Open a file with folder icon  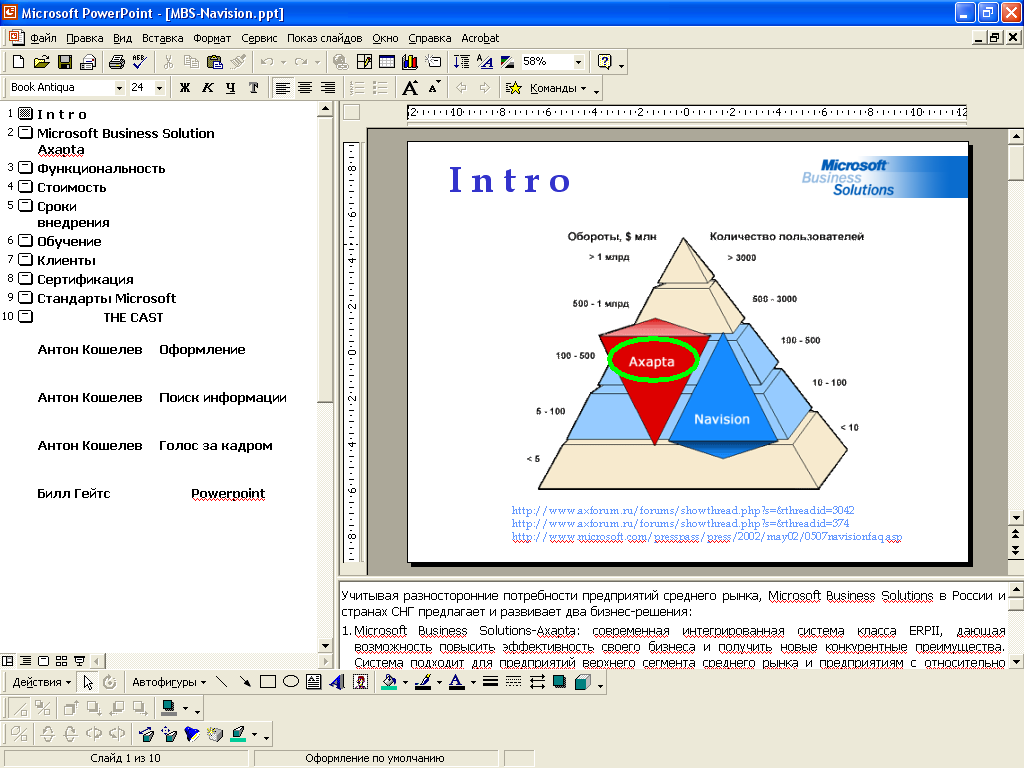coord(42,62)
